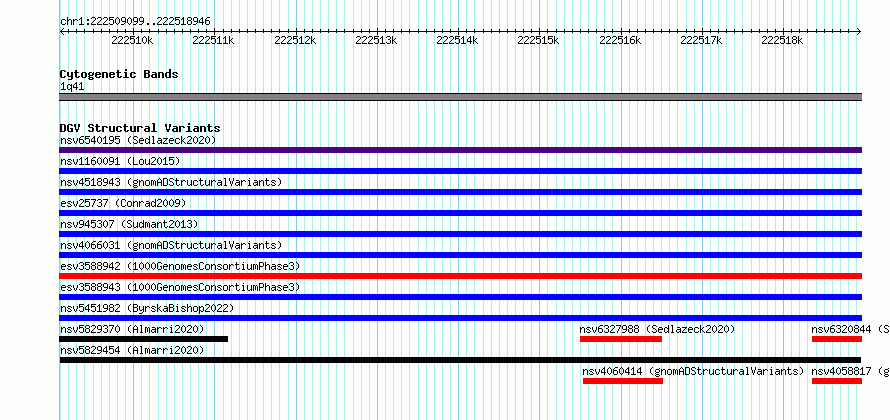This screenshot has width=890, height=420.
Task: Open nsv4518943 (gnomADStructuralVariants) label
Action: coord(171,182)
